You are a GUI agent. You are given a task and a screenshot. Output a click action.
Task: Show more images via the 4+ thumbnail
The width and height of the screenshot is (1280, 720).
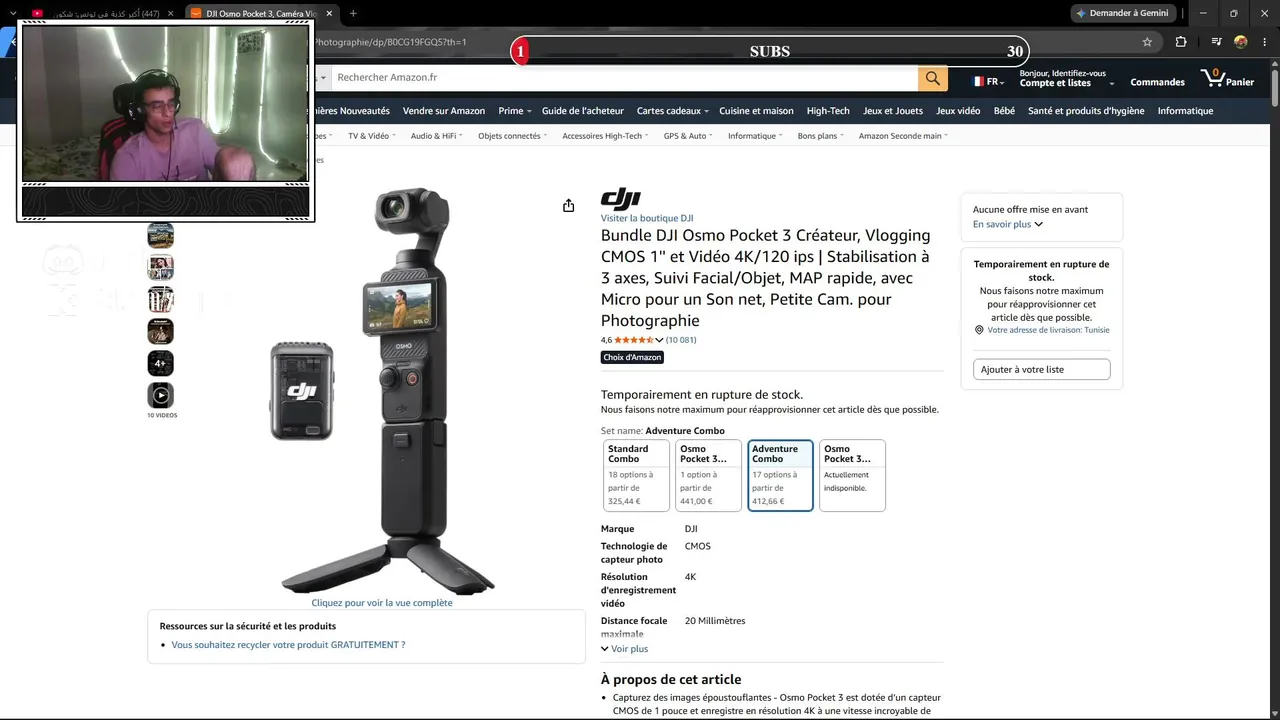coord(160,363)
